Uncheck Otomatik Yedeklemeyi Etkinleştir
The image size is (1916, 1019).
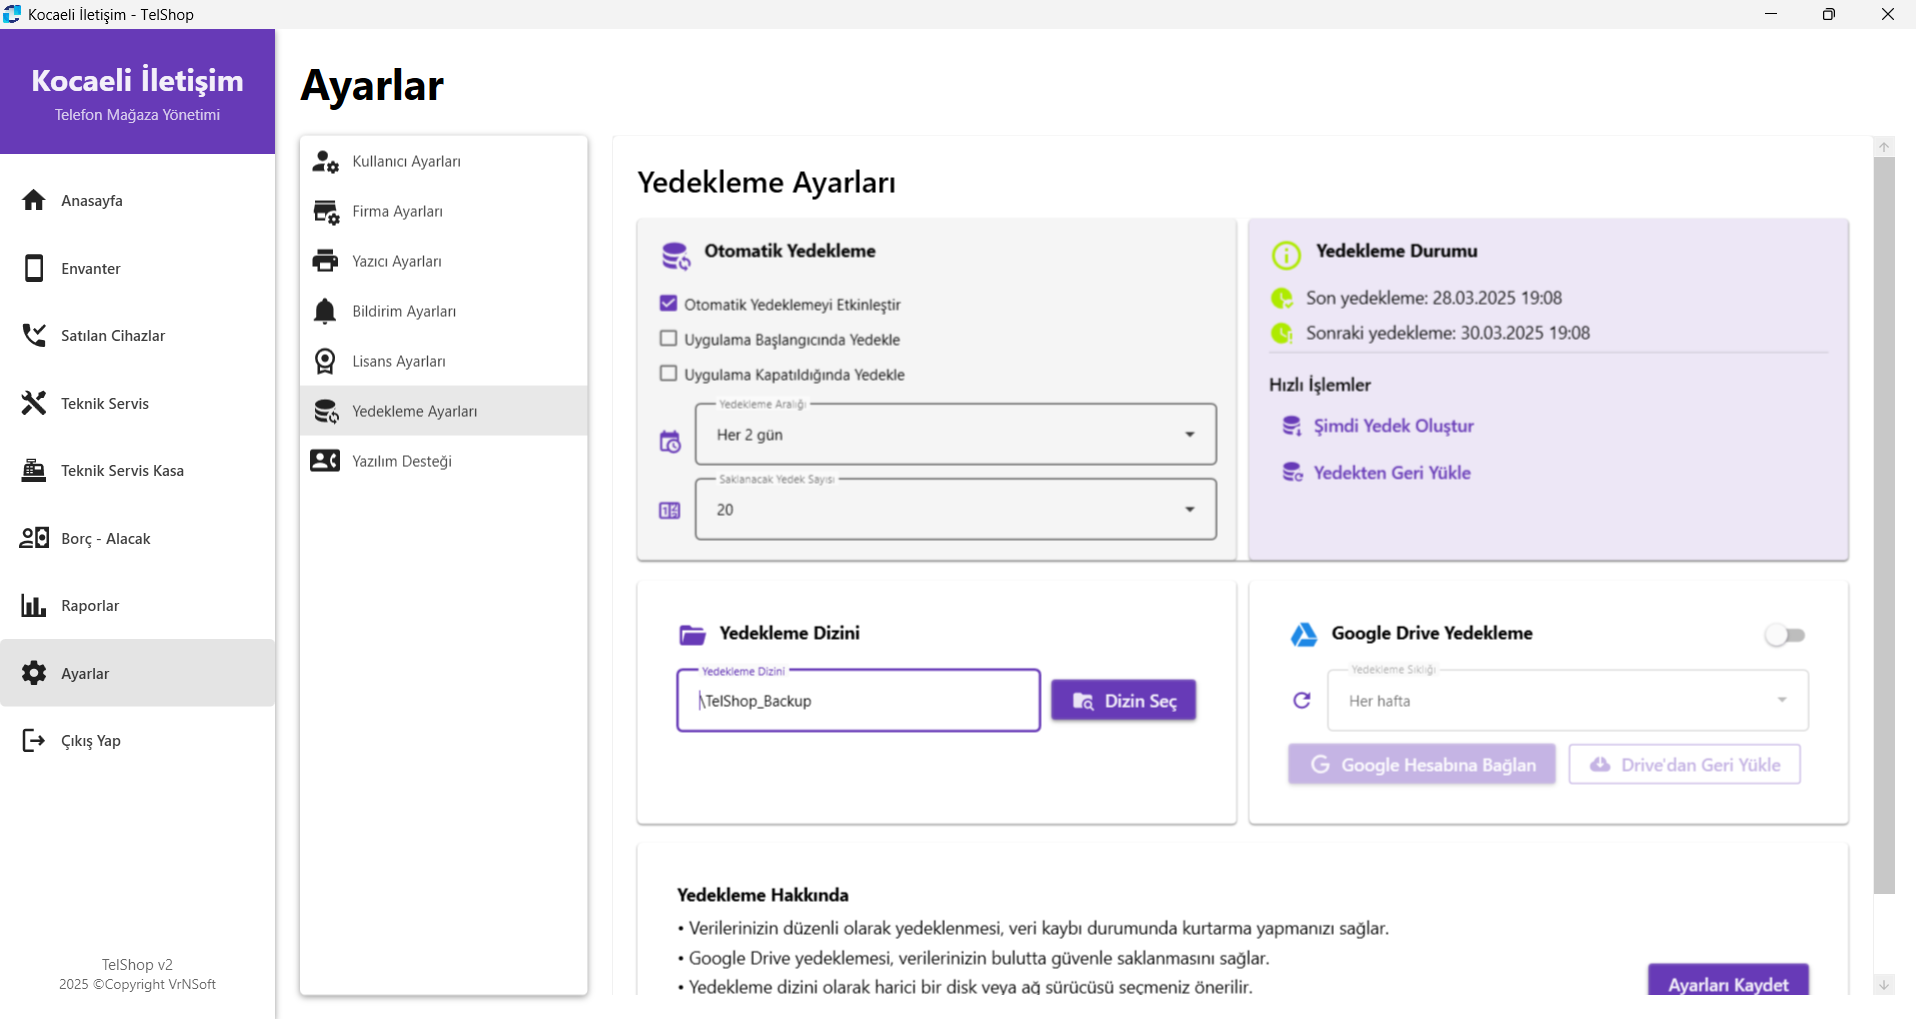[x=668, y=303]
